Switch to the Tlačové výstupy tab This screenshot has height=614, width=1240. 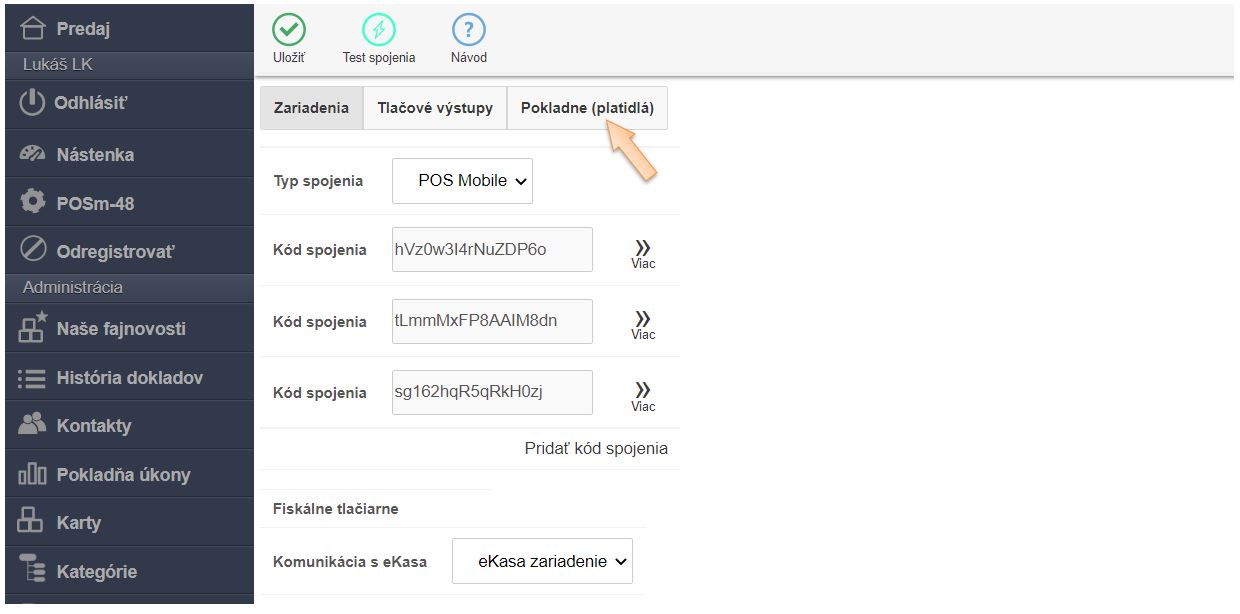coord(435,108)
